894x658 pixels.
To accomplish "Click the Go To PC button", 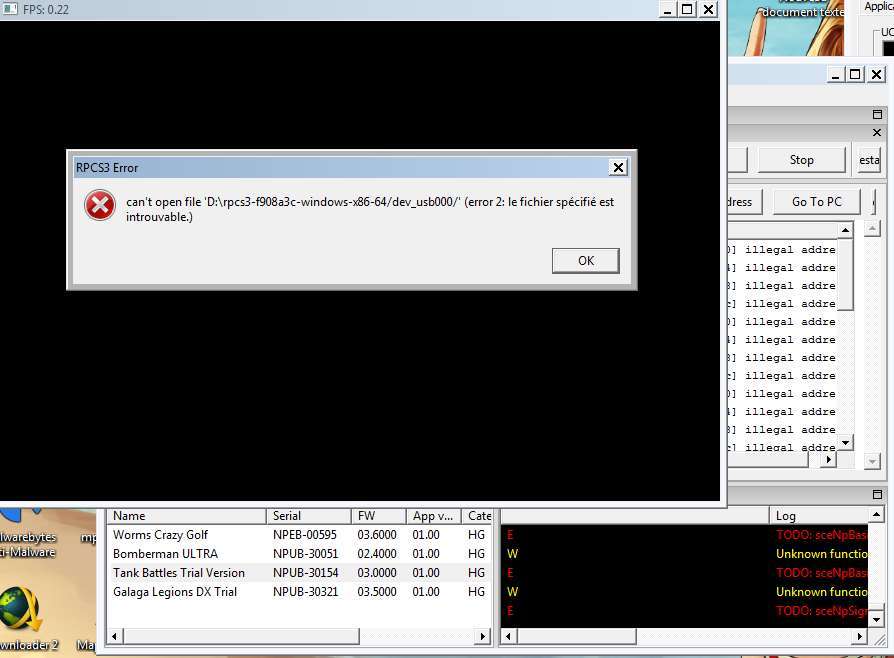I will click(x=816, y=201).
